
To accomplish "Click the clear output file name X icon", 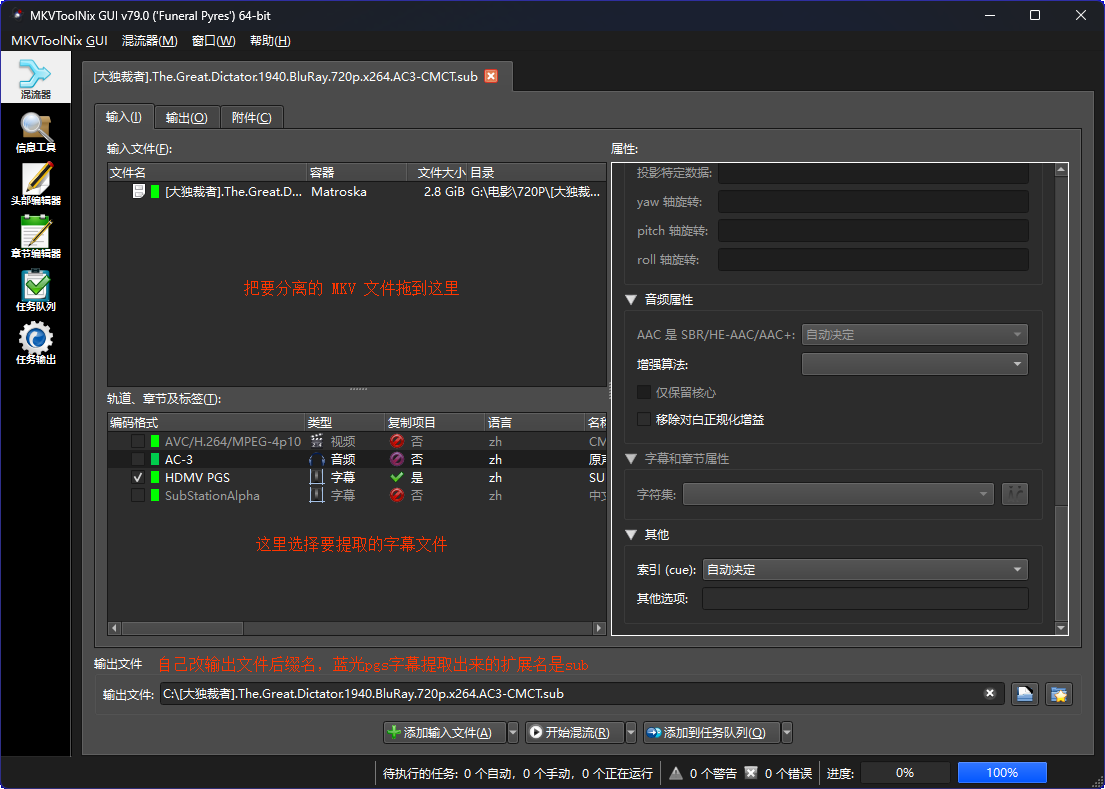I will pos(989,693).
